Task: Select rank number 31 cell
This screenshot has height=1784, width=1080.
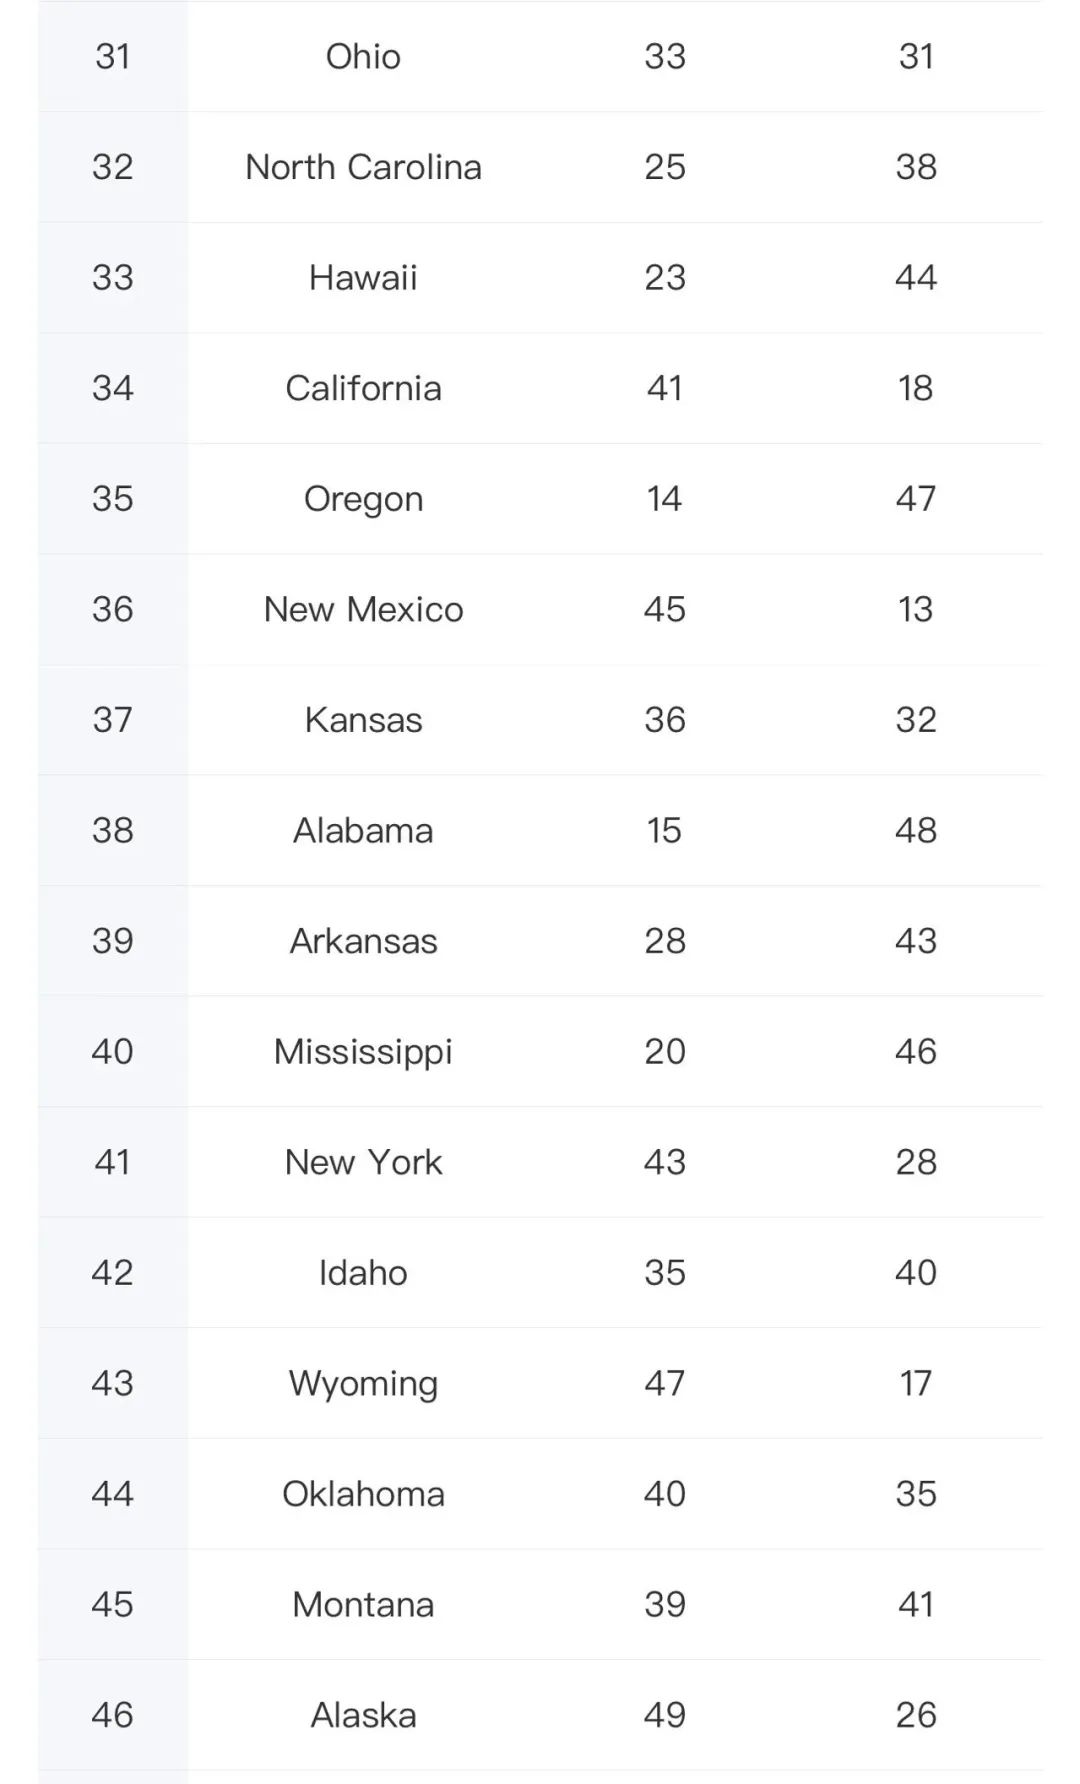Action: (x=113, y=56)
